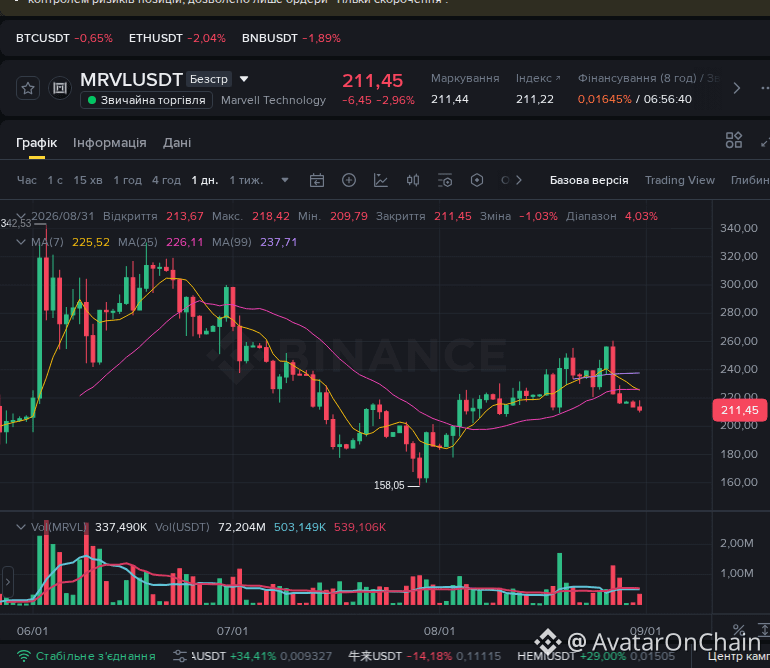The image size is (770, 668).
Task: Change chart type with candlestick icon
Action: pyautogui.click(x=413, y=180)
